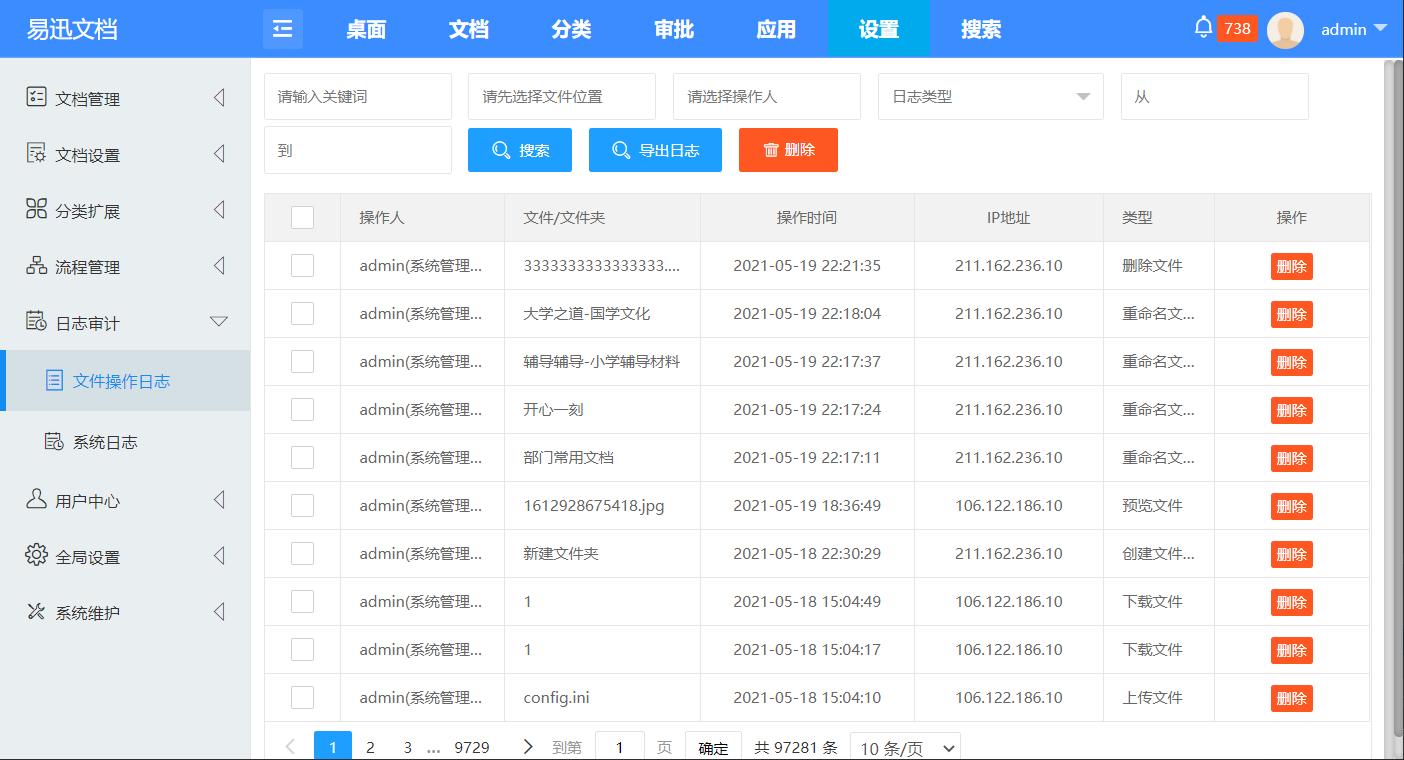1404x760 pixels.
Task: Go to page 2
Action: (x=370, y=747)
